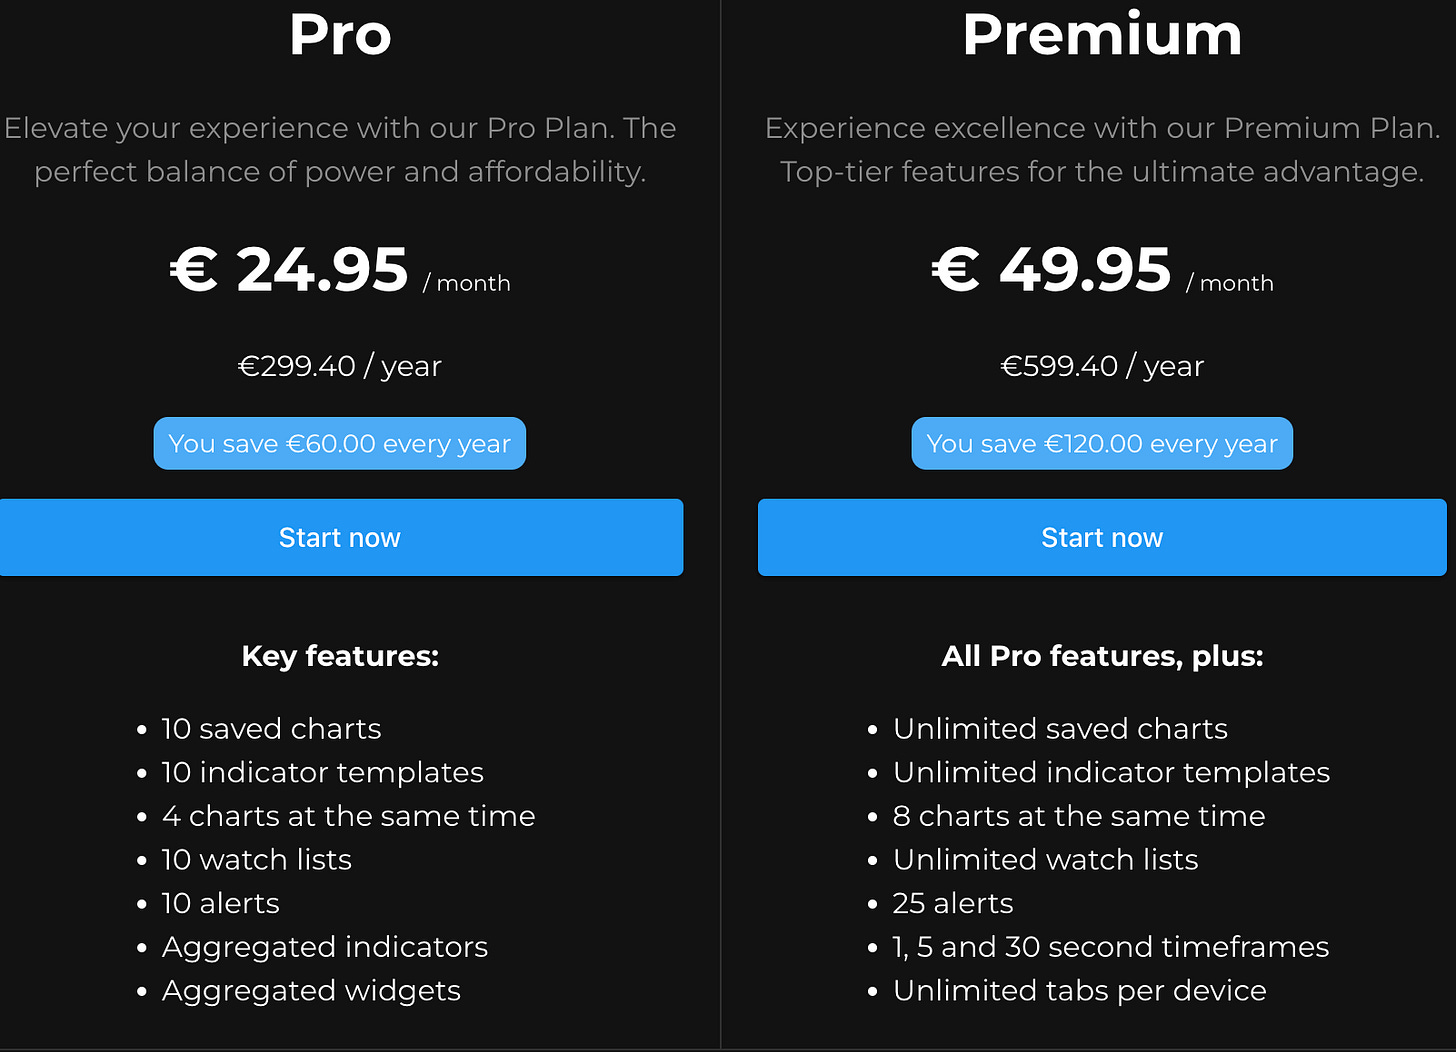Click the €299.40 yearly price

click(x=340, y=366)
